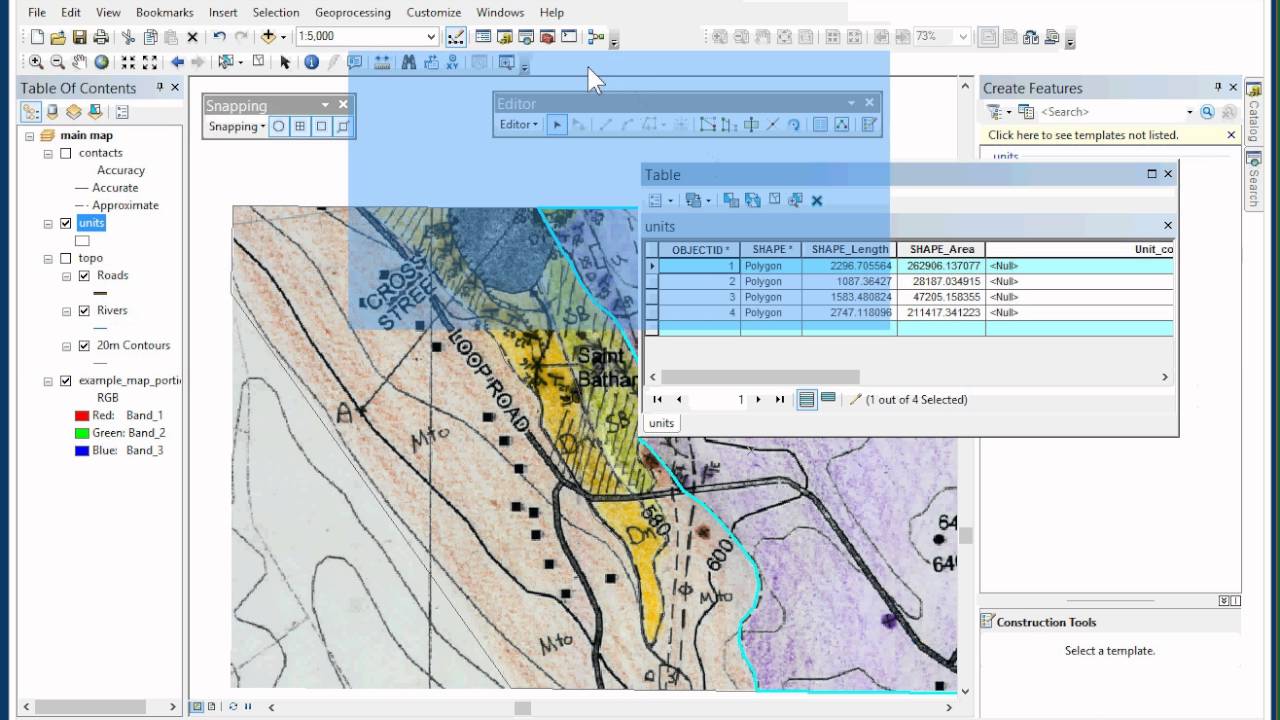Choose the Select Elements black arrow tool
The height and width of the screenshot is (720, 1280).
click(x=285, y=62)
